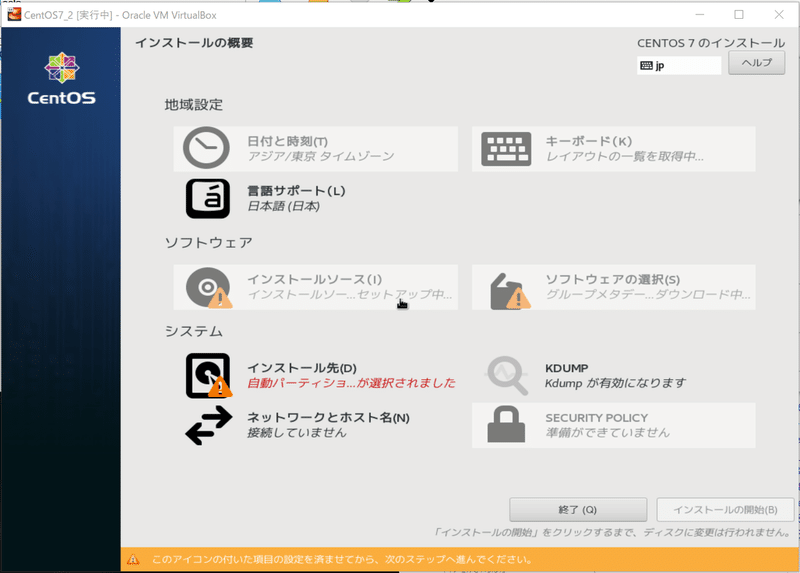The image size is (800, 573).
Task: Select ソフトウェアの選択(S) label
Action: (x=612, y=280)
